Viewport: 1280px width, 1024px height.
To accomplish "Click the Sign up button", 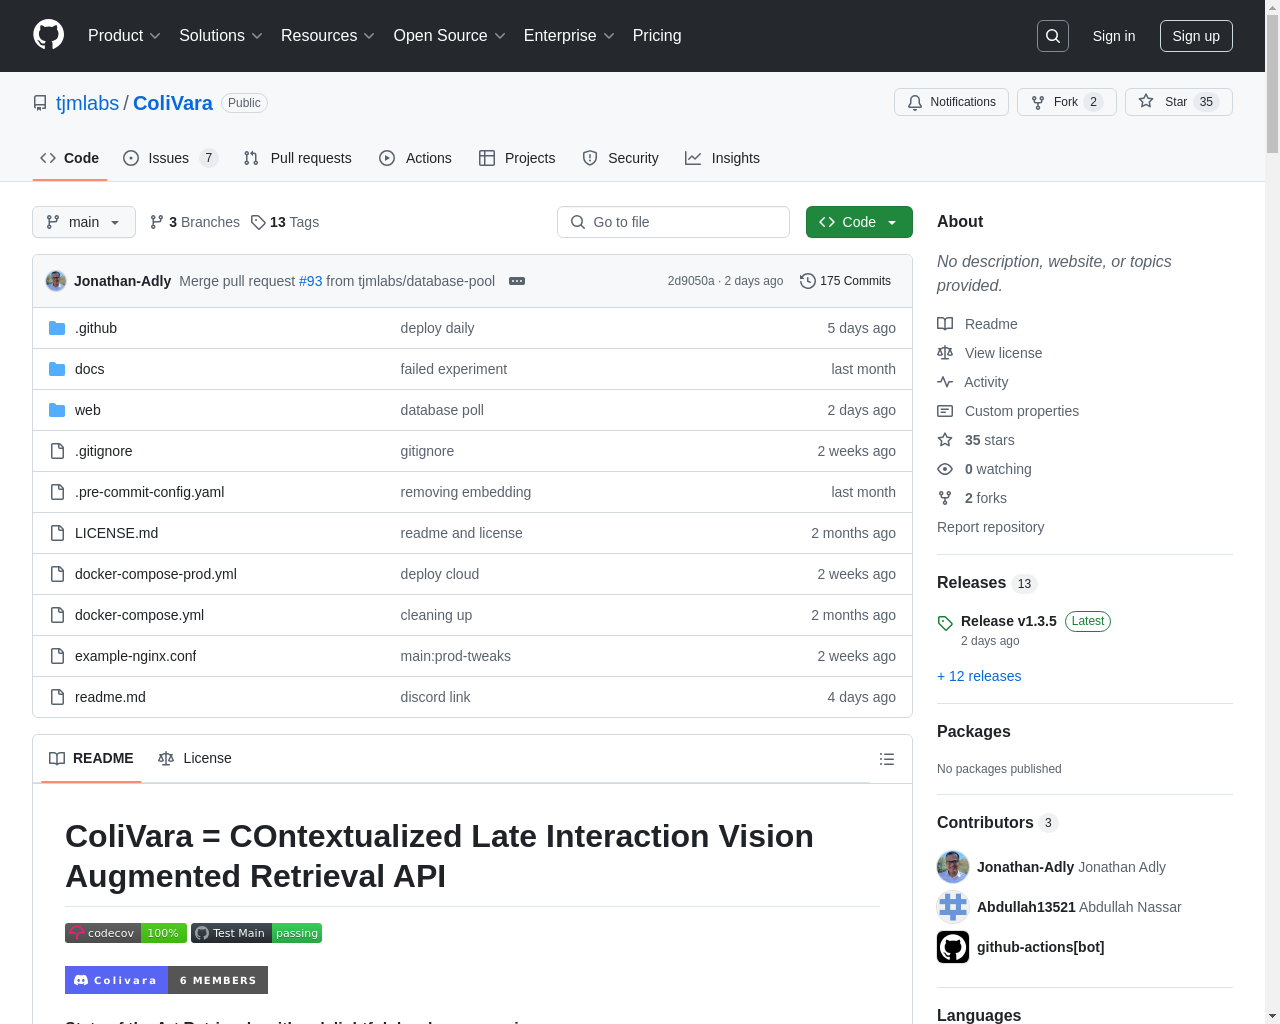I will [1196, 36].
